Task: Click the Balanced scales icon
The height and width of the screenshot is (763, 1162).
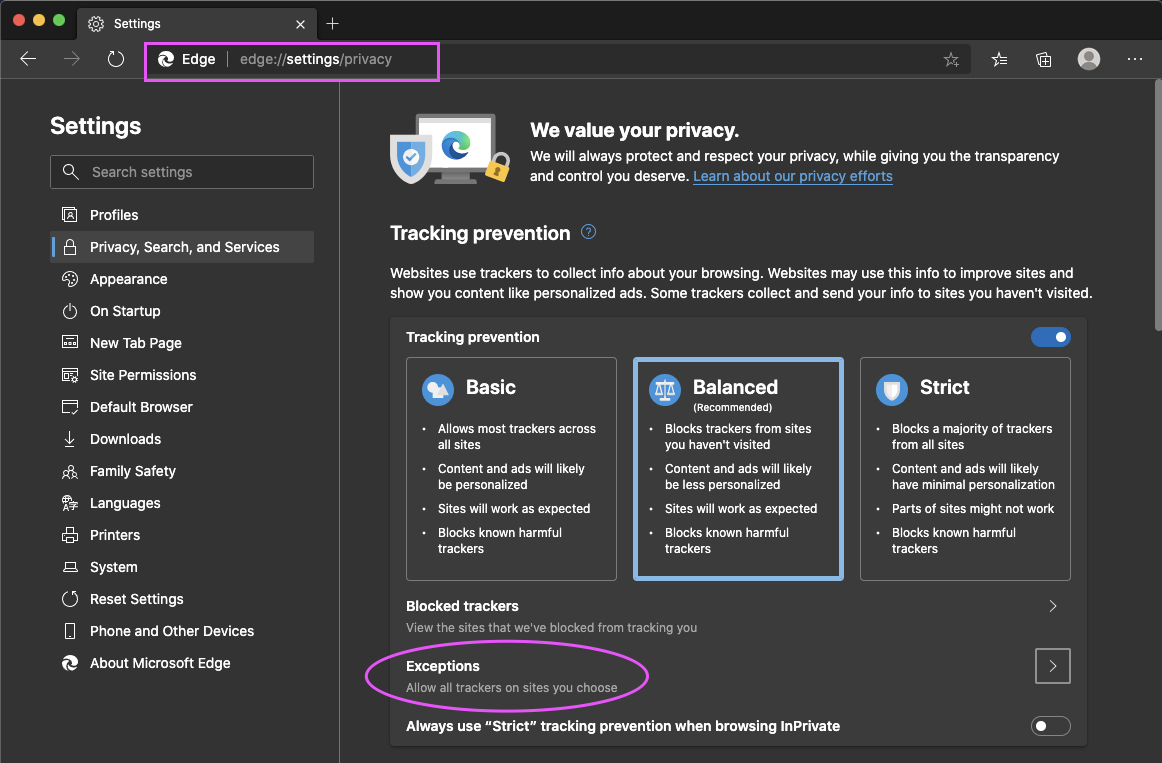Action: [665, 390]
